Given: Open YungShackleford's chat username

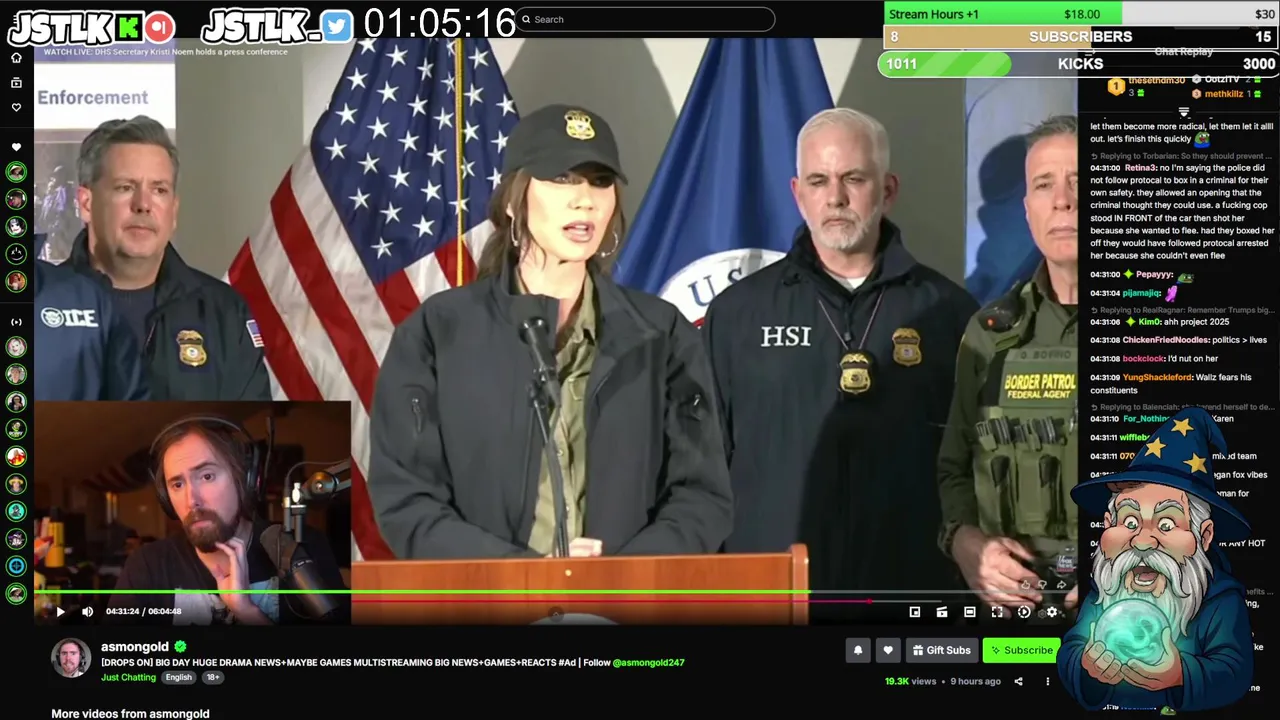Looking at the screenshot, I should point(1157,378).
